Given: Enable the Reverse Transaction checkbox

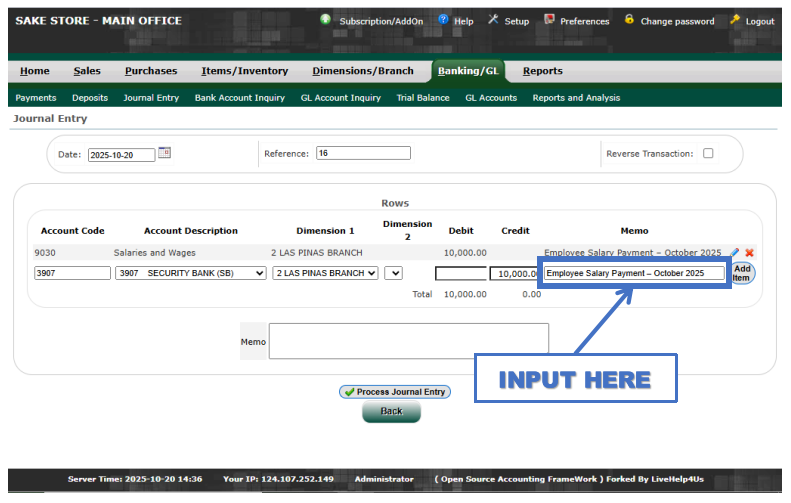Looking at the screenshot, I should click(x=708, y=154).
